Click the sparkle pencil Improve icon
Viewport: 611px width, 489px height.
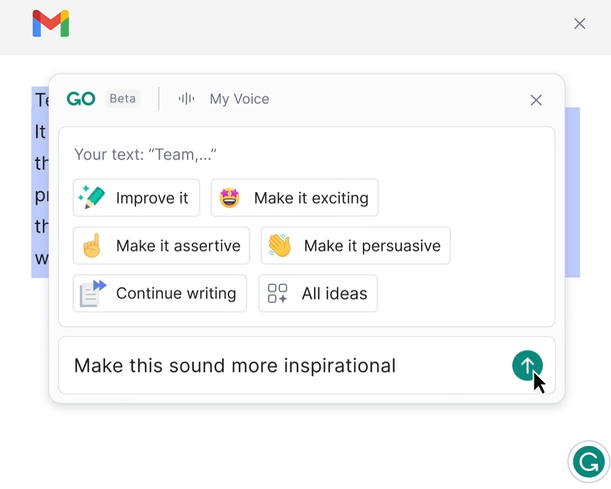pyautogui.click(x=92, y=198)
